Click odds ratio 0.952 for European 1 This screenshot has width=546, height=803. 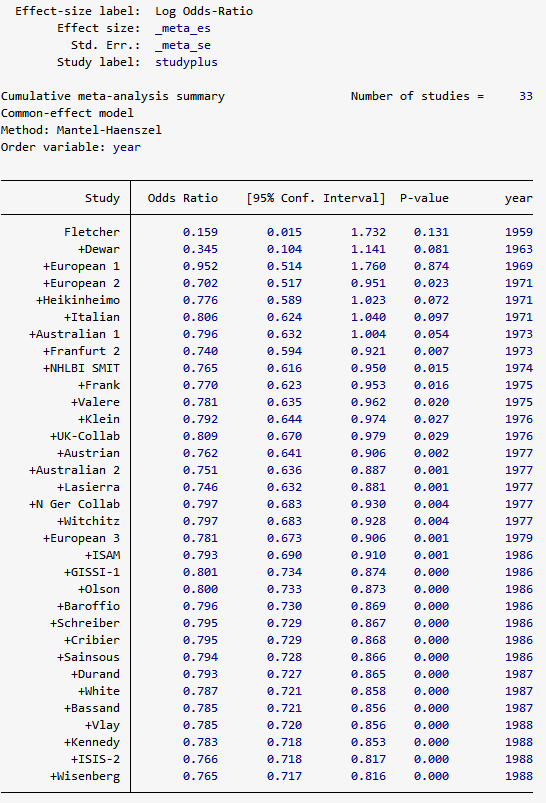[200, 266]
